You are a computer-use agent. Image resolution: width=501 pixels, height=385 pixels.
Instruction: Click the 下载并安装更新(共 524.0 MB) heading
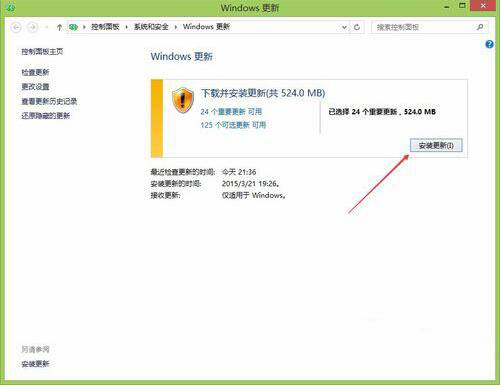click(x=263, y=93)
